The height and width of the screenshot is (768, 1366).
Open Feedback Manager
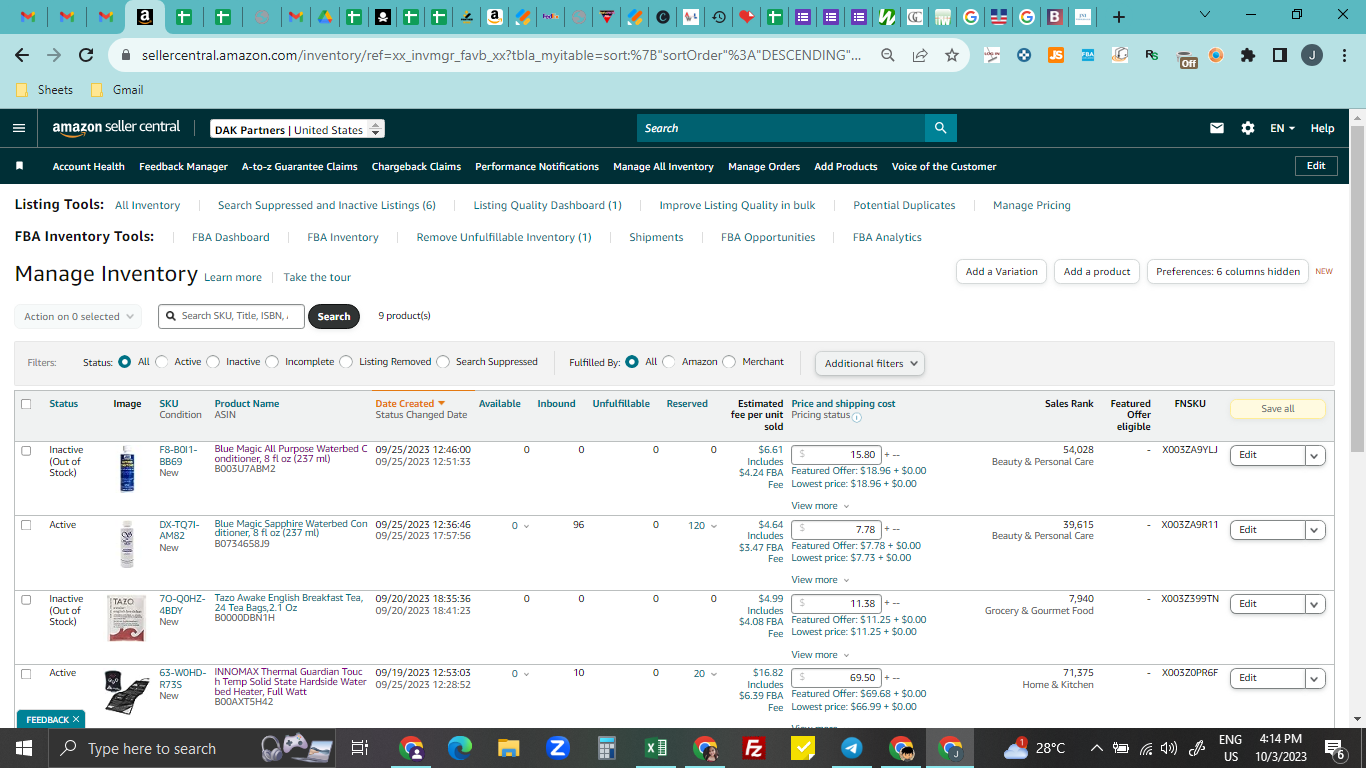[183, 166]
